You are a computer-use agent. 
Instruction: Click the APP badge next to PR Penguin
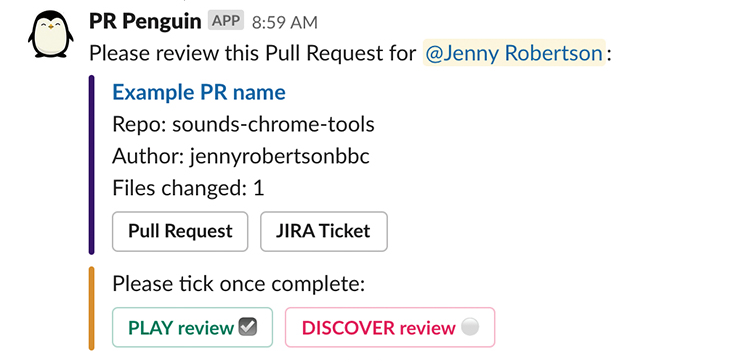pos(226,21)
